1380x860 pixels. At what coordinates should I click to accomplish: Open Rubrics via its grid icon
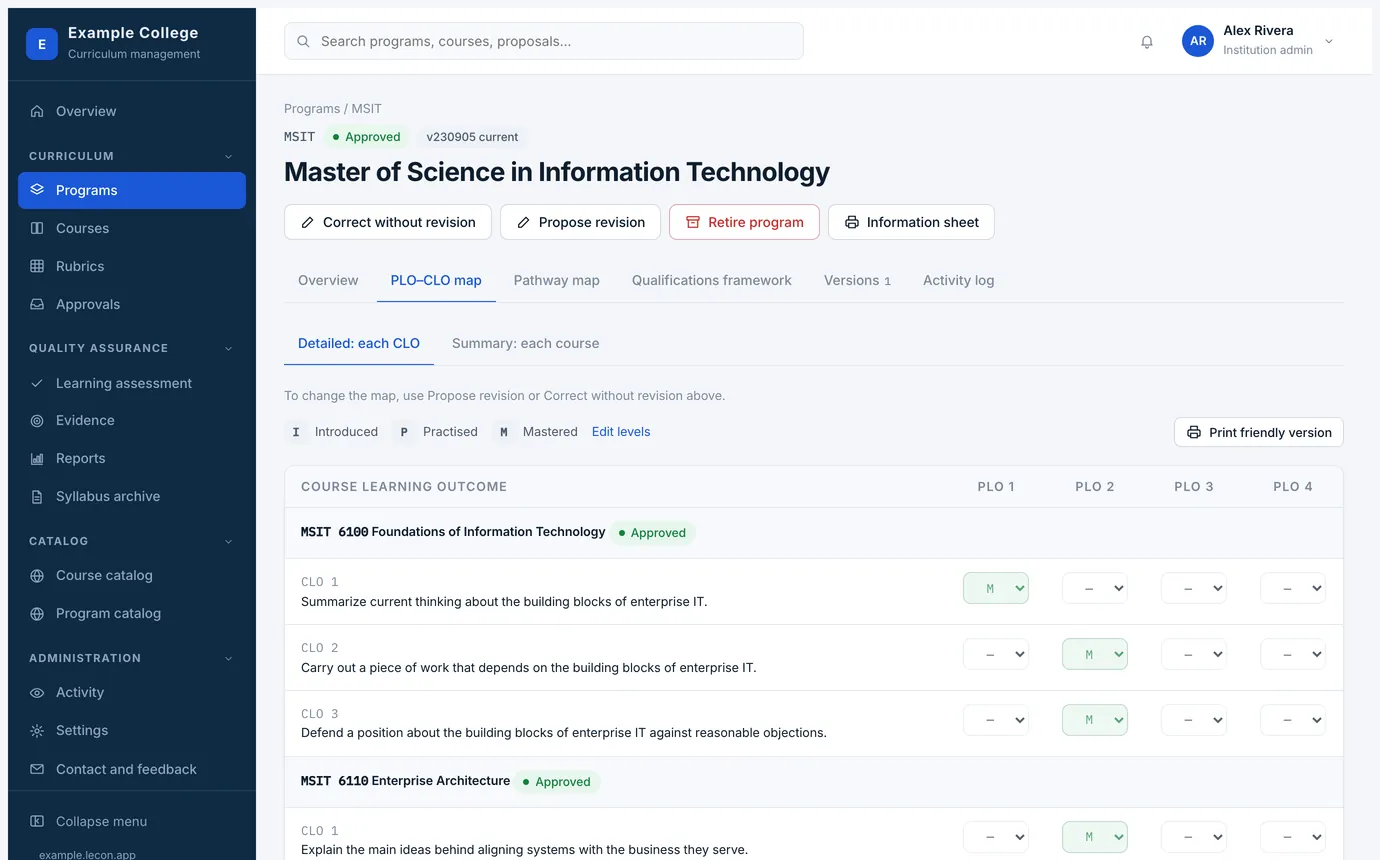coord(37,266)
